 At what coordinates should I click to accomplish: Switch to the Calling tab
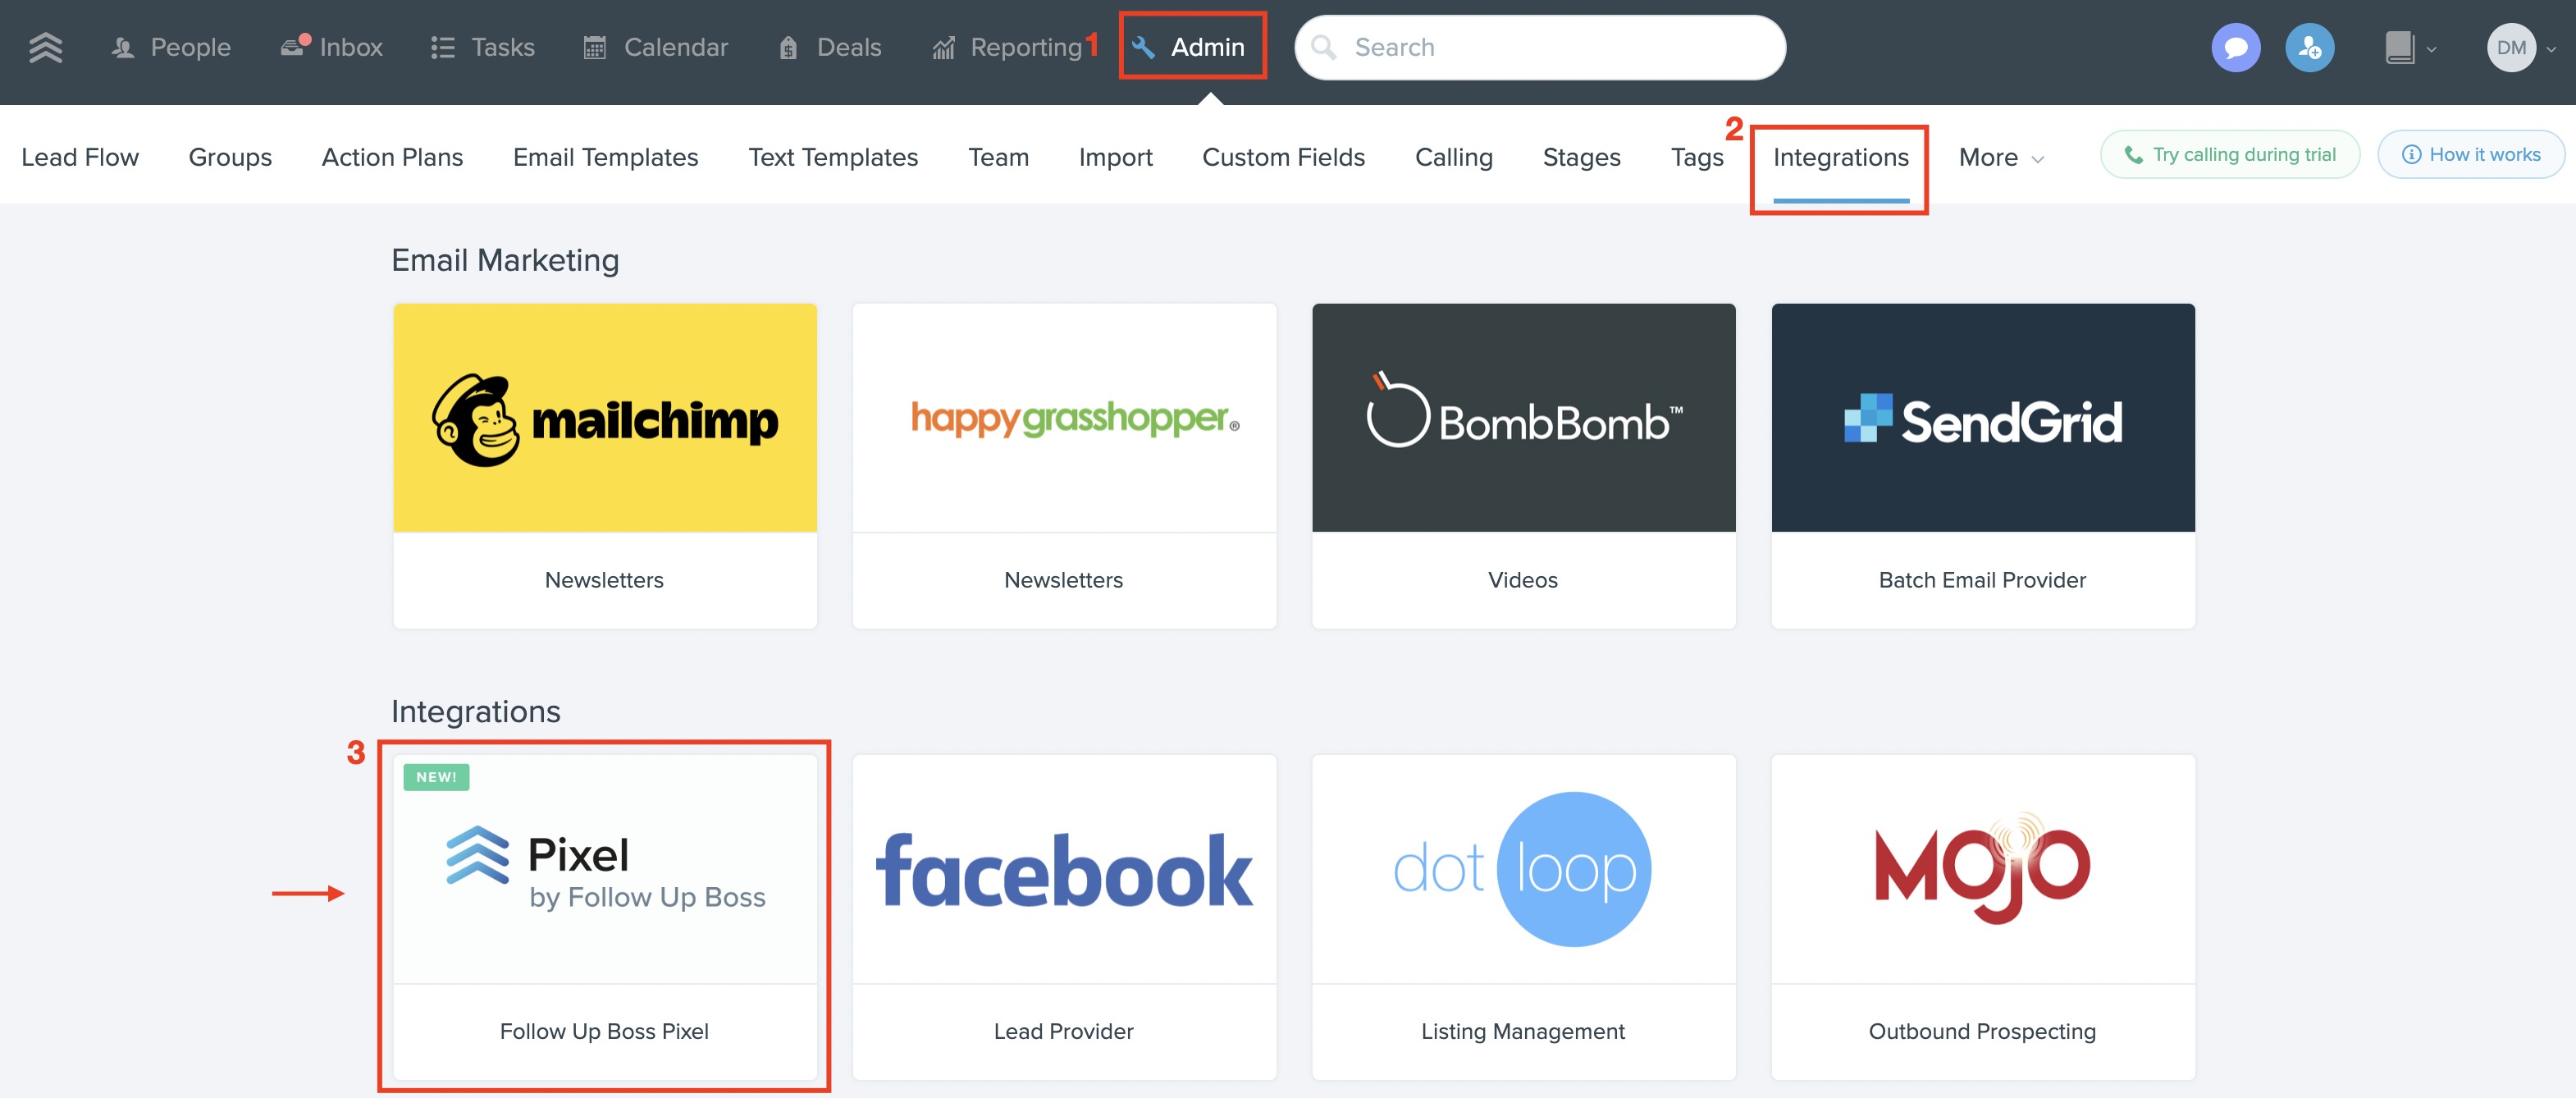(x=1453, y=157)
